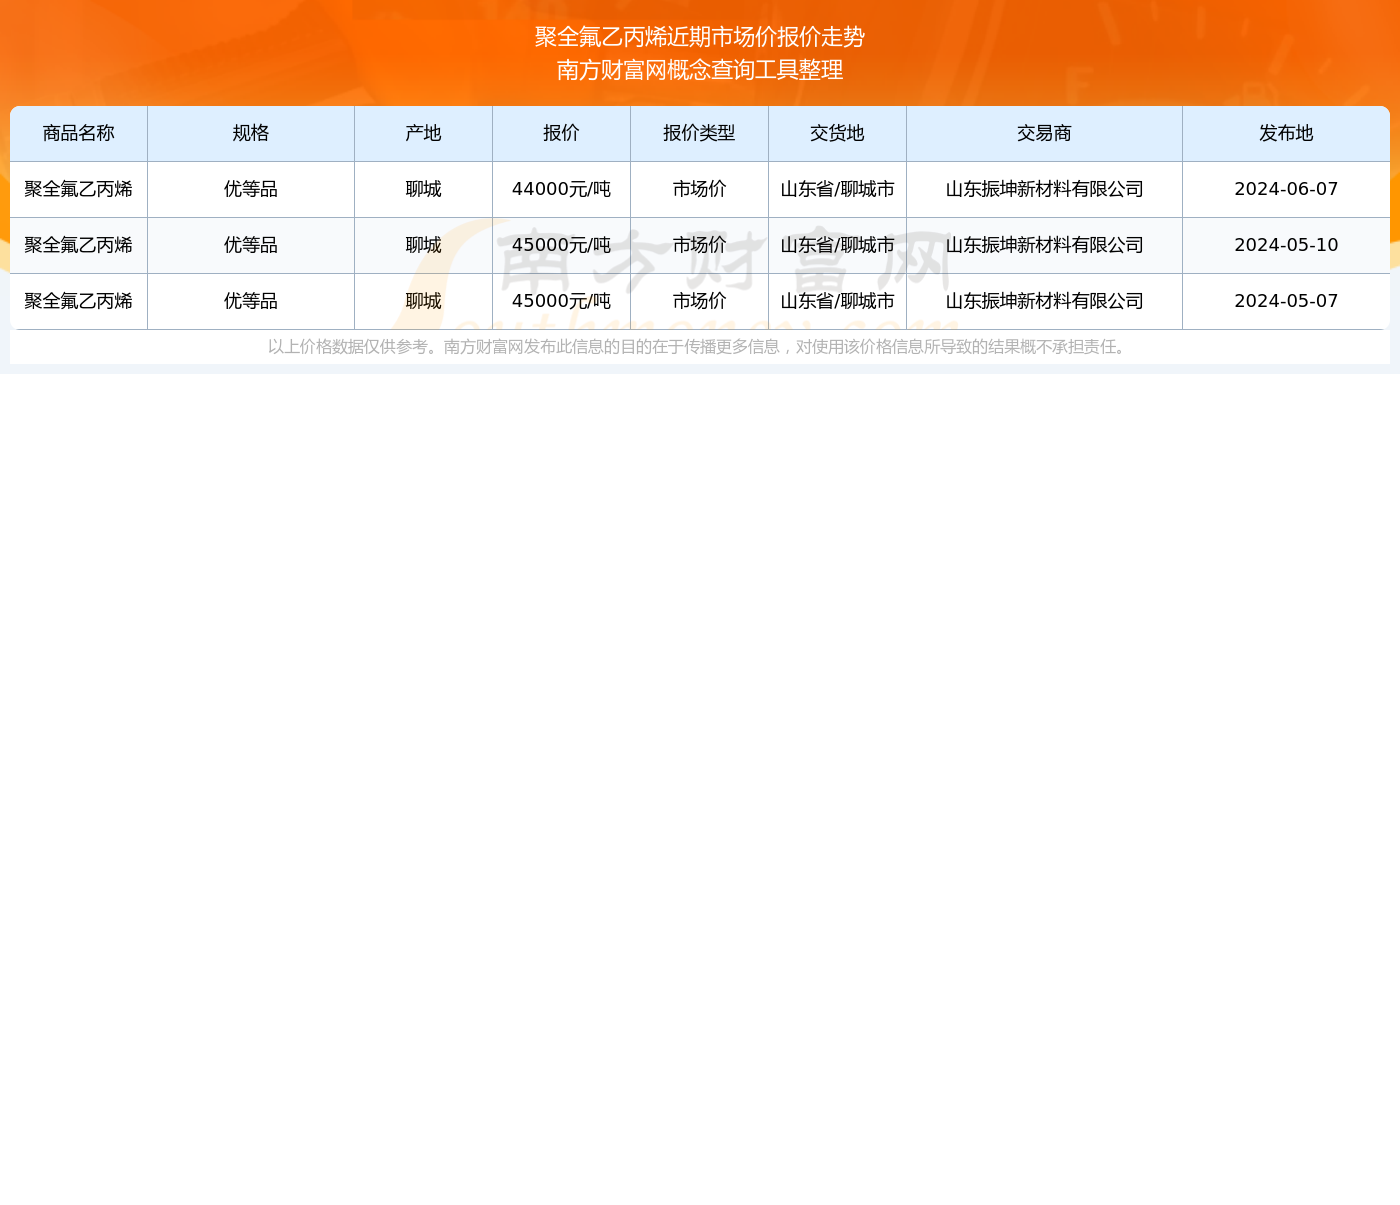Click the subtitle 南方财富网概念查询工具整理
Image resolution: width=1400 pixels, height=1205 pixels.
click(700, 70)
